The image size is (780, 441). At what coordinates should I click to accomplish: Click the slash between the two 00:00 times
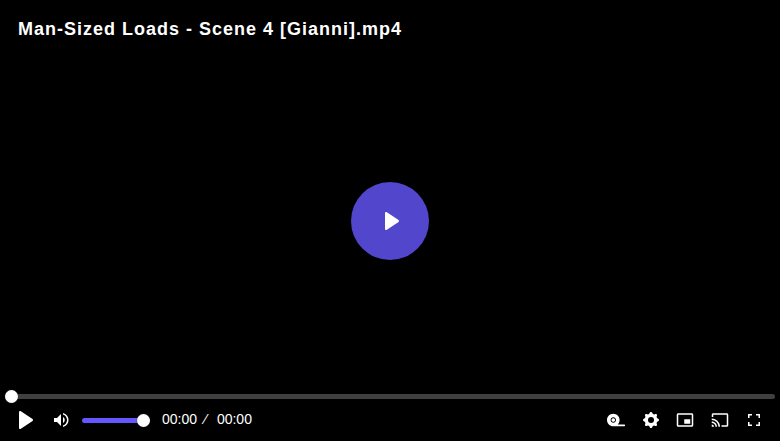[x=205, y=420]
